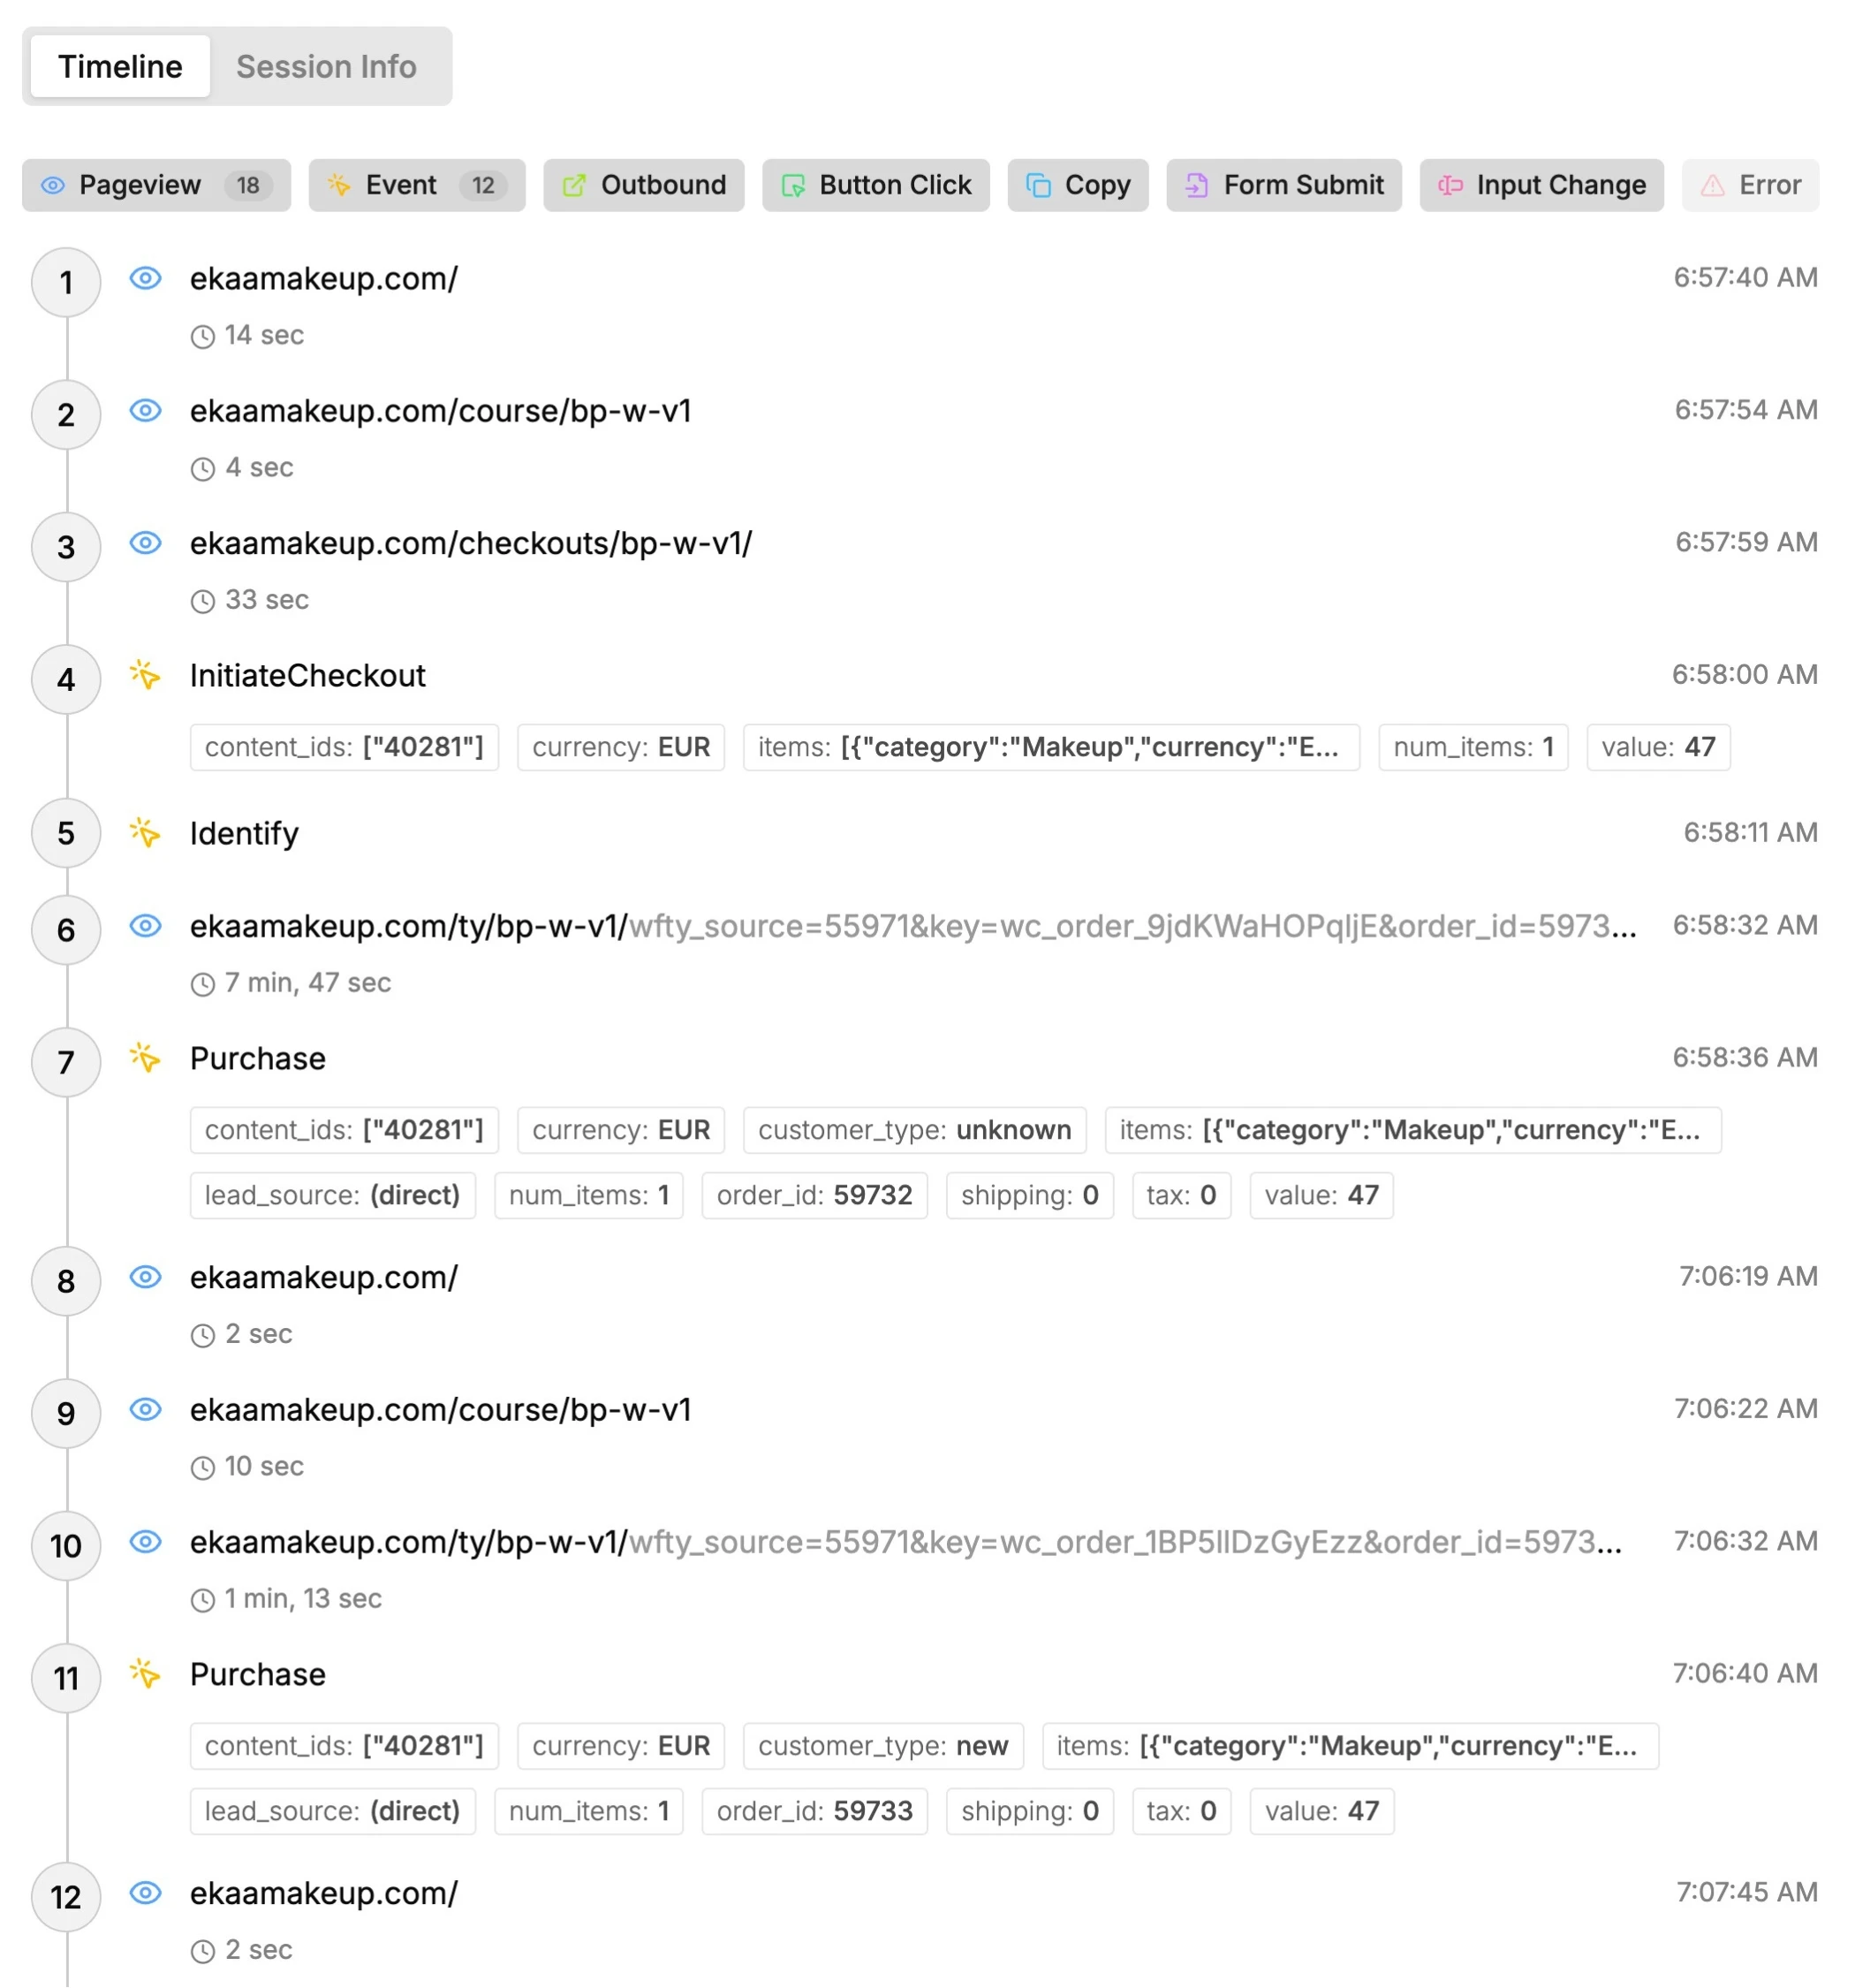
Task: Open the Session Info tab
Action: click(326, 66)
